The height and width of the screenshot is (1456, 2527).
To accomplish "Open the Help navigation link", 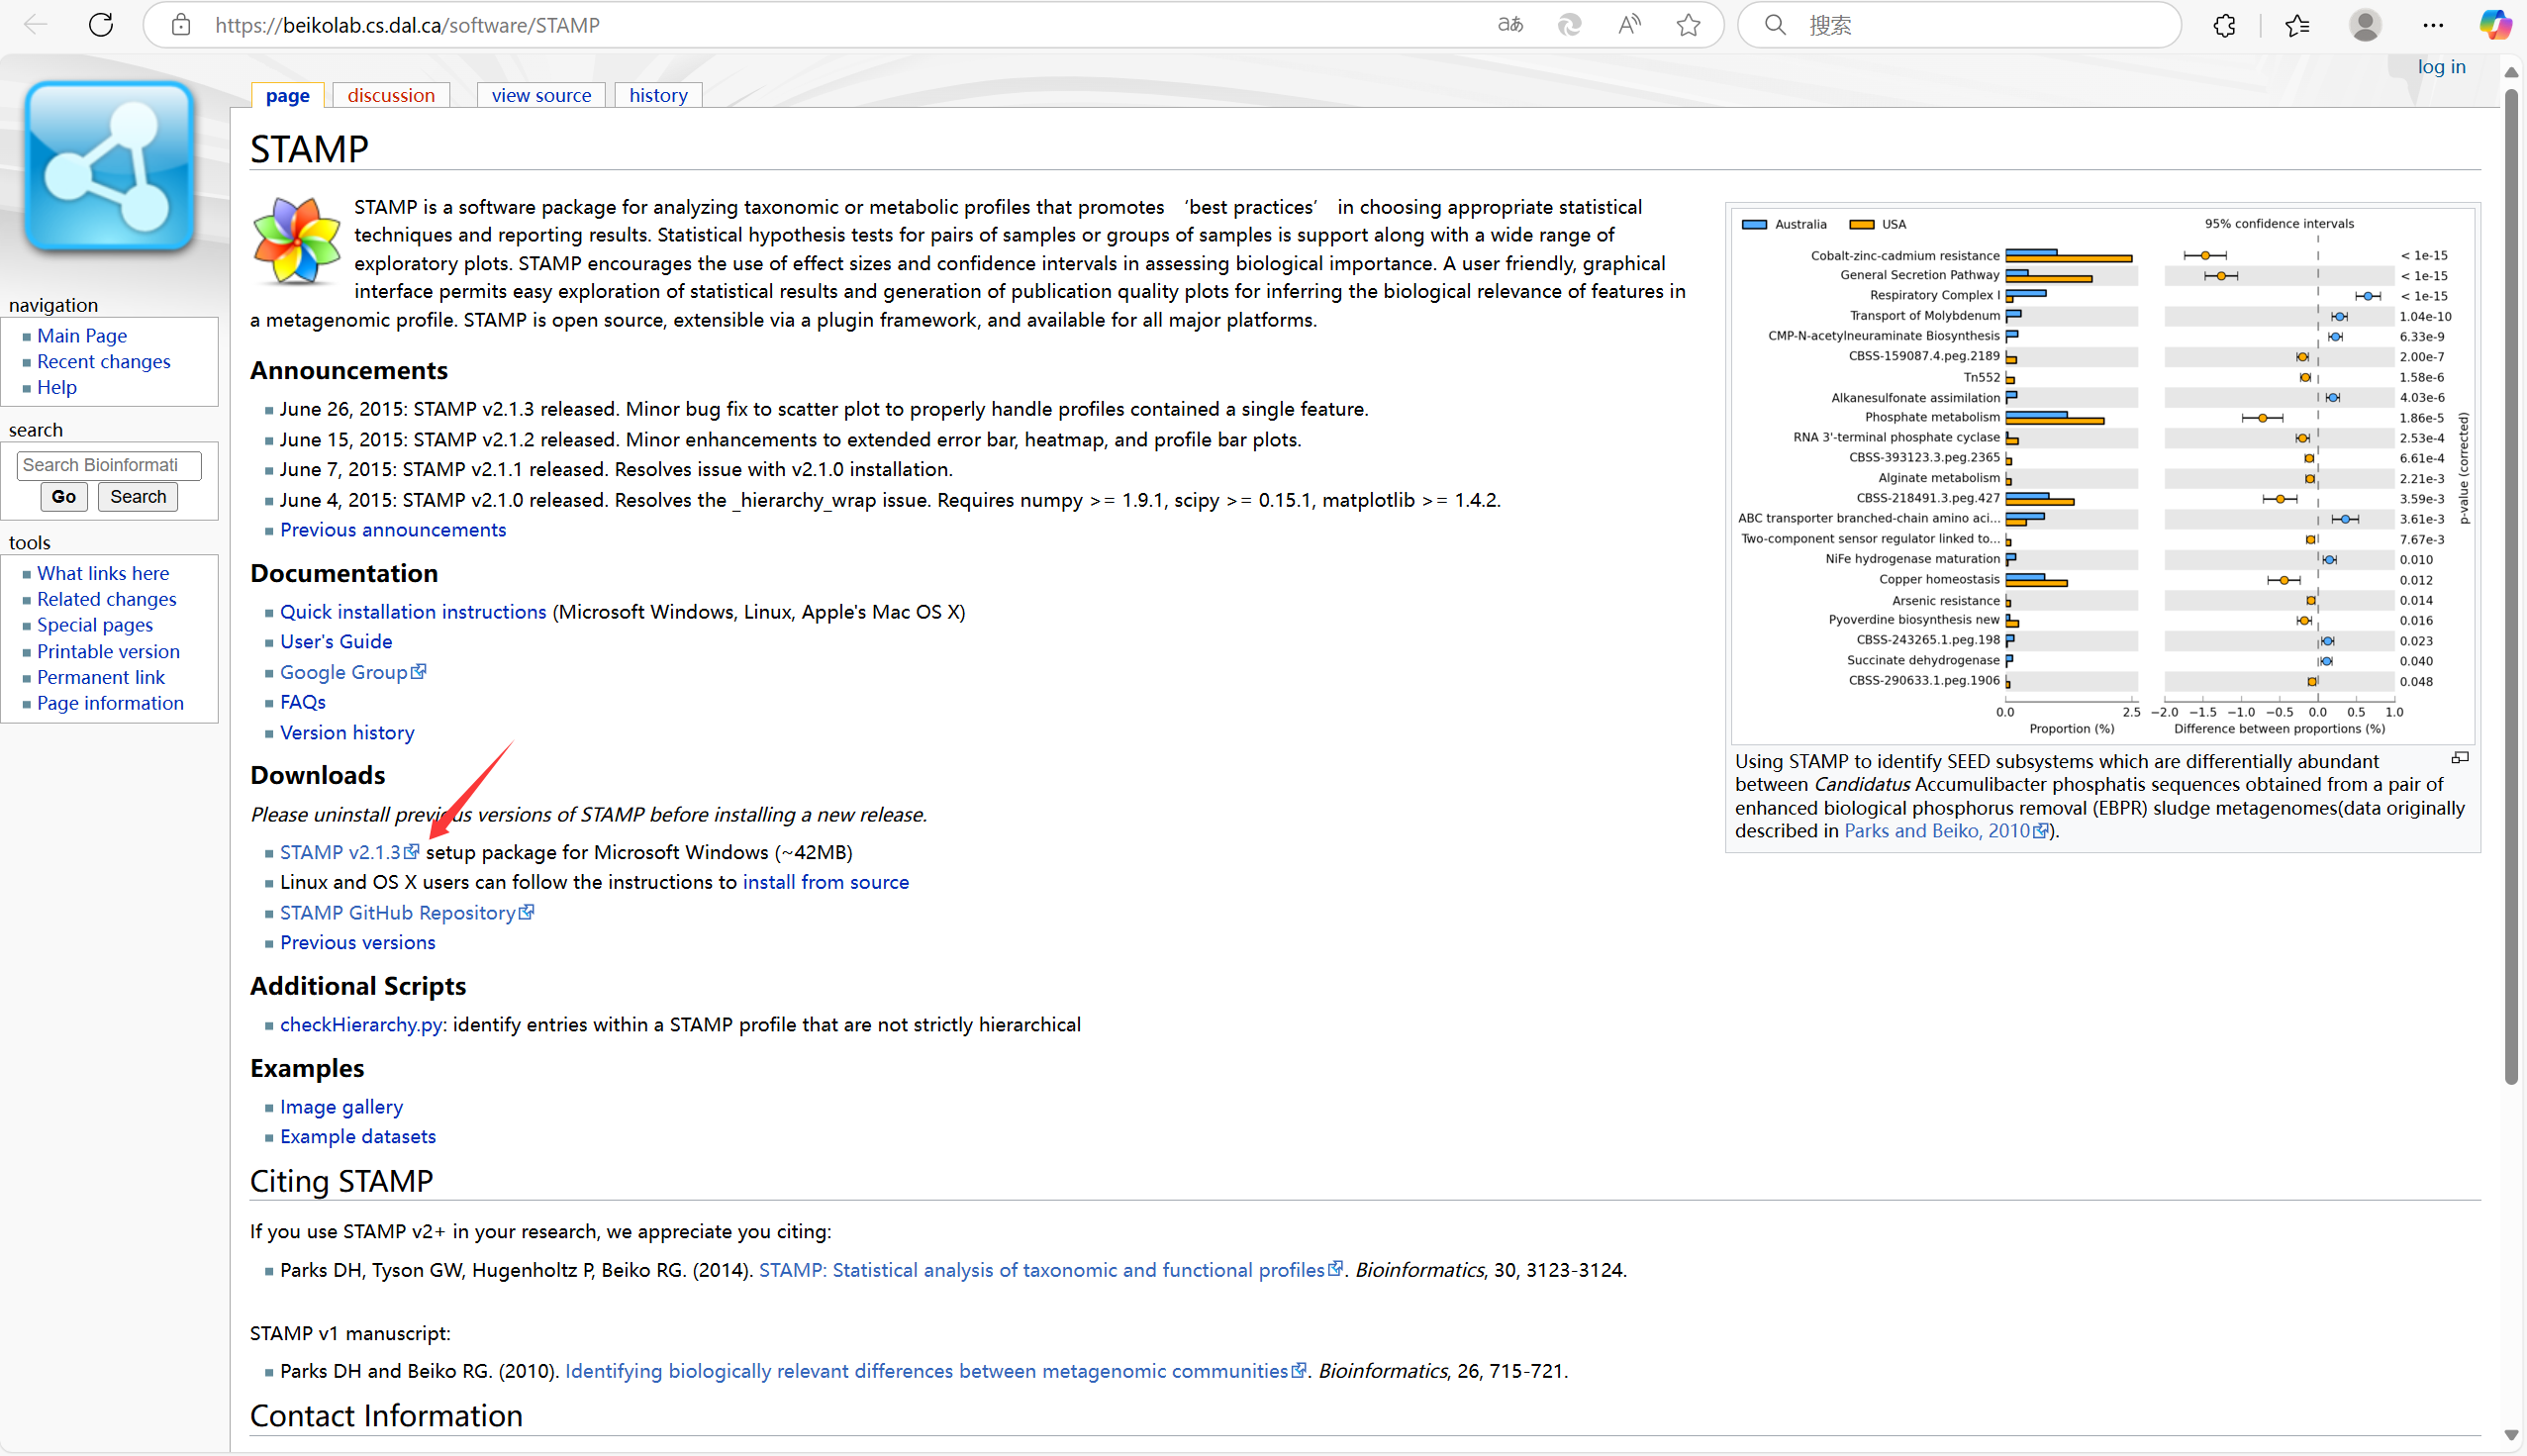I will 57,388.
